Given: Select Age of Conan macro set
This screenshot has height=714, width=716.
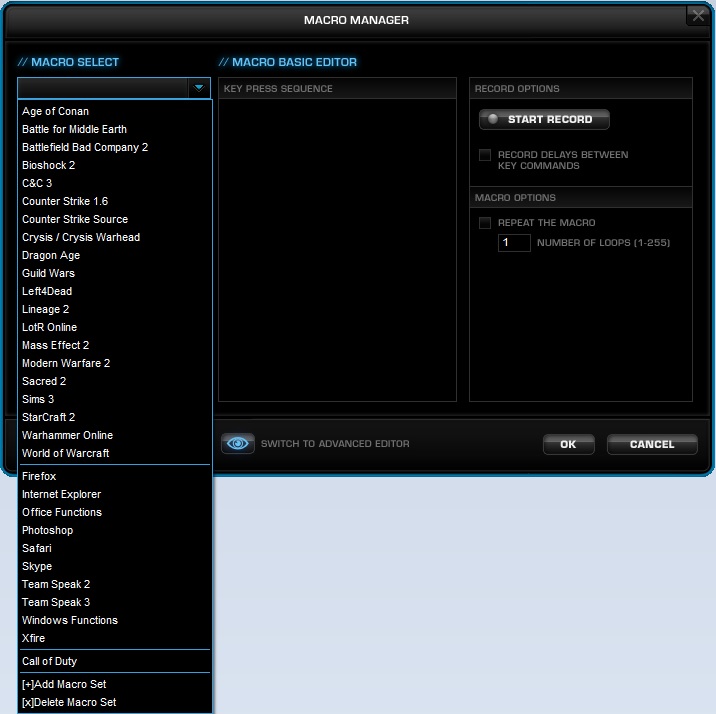Looking at the screenshot, I should [x=115, y=111].
